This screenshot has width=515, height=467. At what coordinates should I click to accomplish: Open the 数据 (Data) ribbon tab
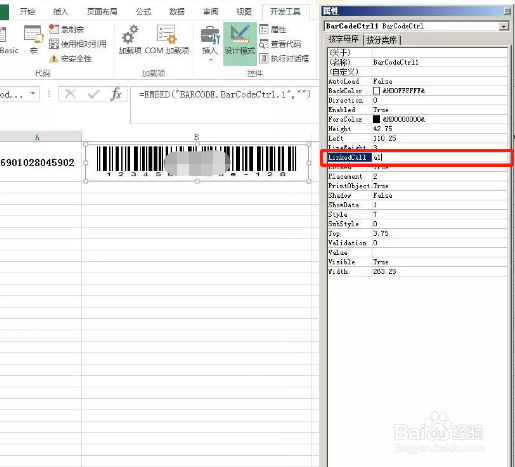(177, 12)
